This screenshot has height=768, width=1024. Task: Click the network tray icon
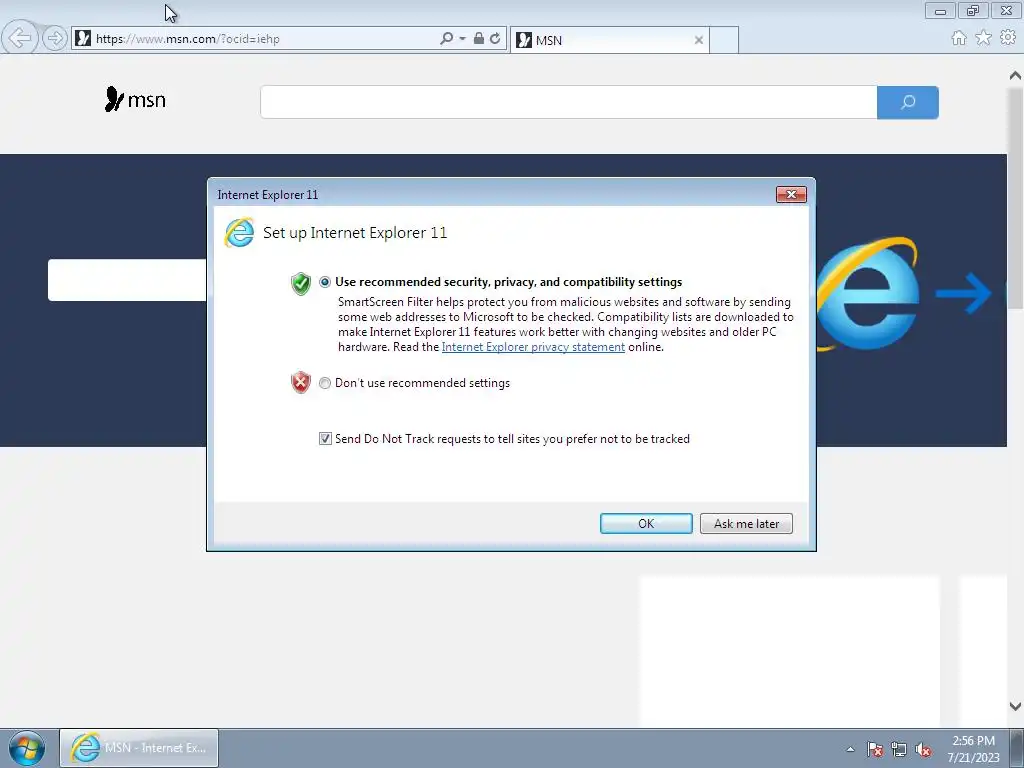point(899,749)
